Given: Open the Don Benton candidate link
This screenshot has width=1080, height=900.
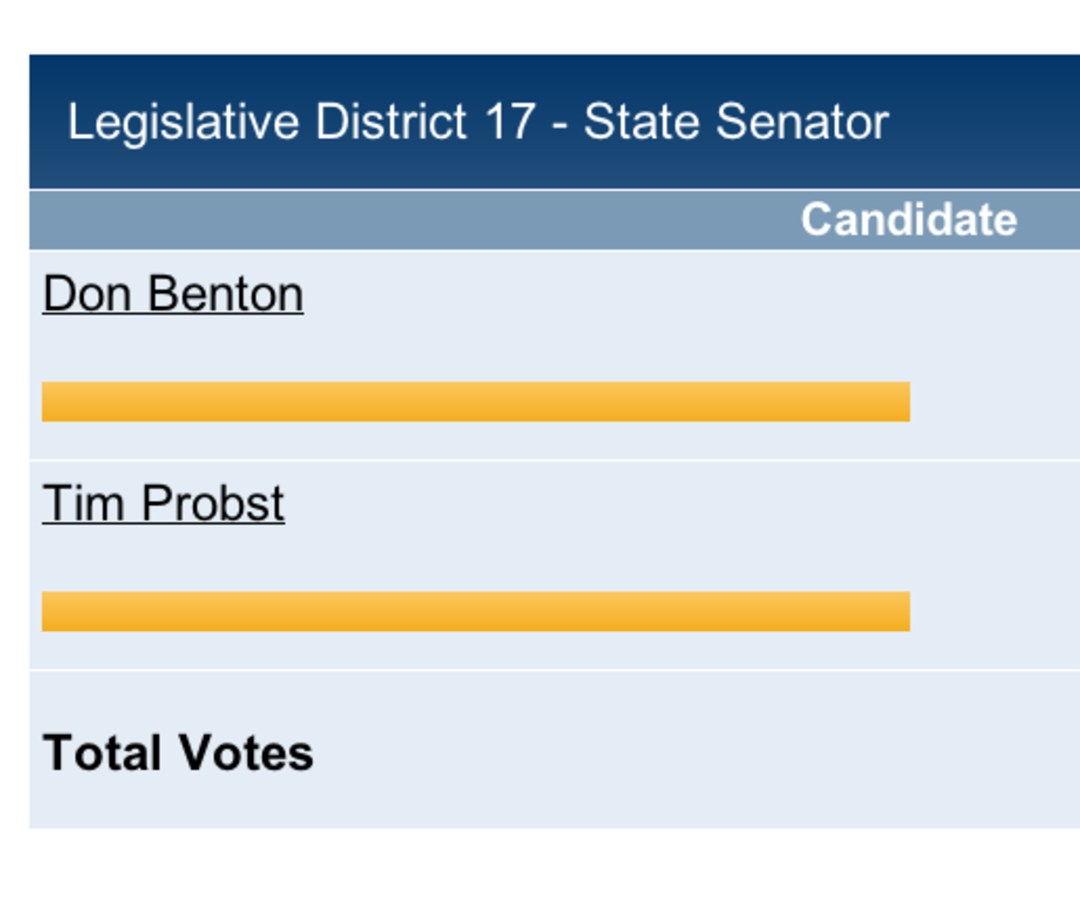Looking at the screenshot, I should (x=173, y=295).
